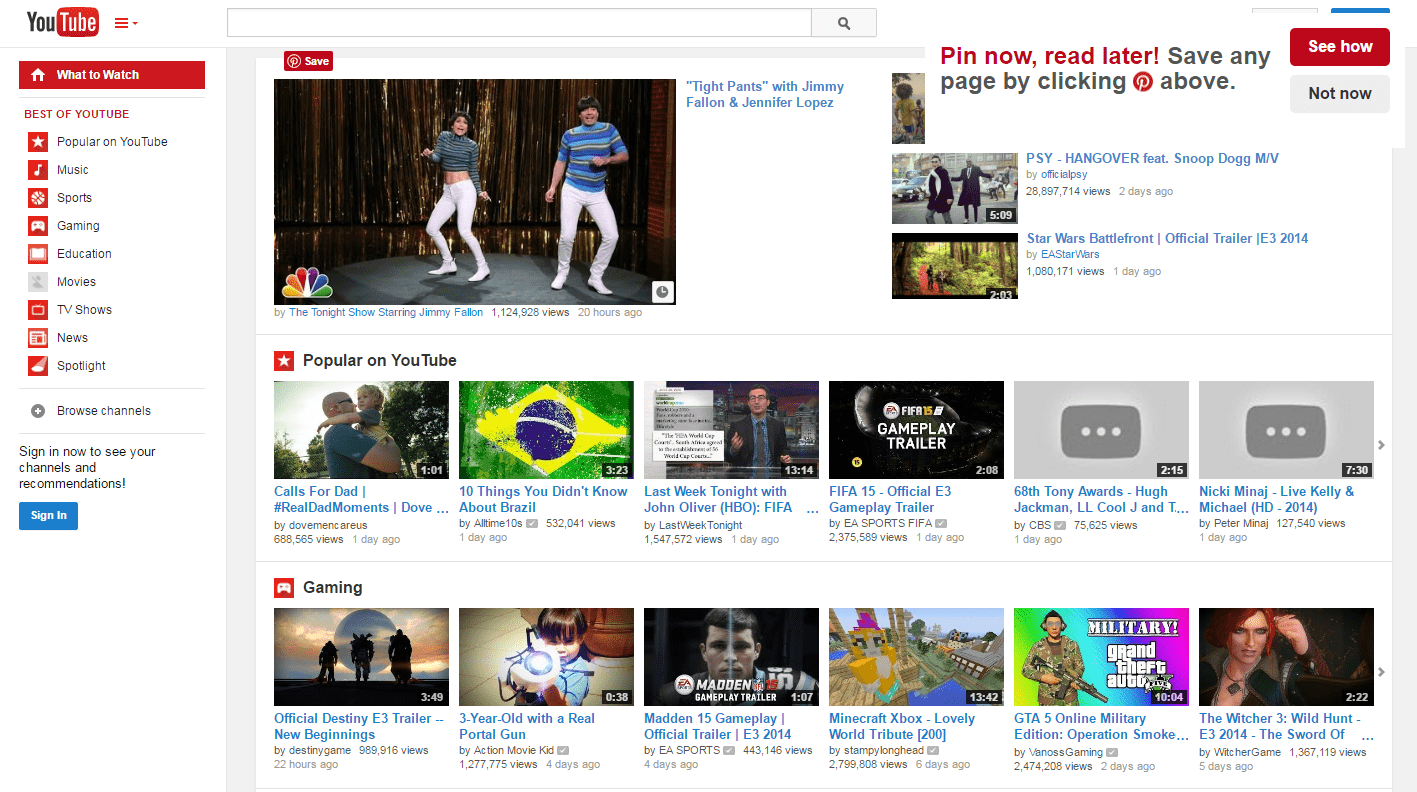Click the Calls For Dad video thumbnail

coord(361,430)
